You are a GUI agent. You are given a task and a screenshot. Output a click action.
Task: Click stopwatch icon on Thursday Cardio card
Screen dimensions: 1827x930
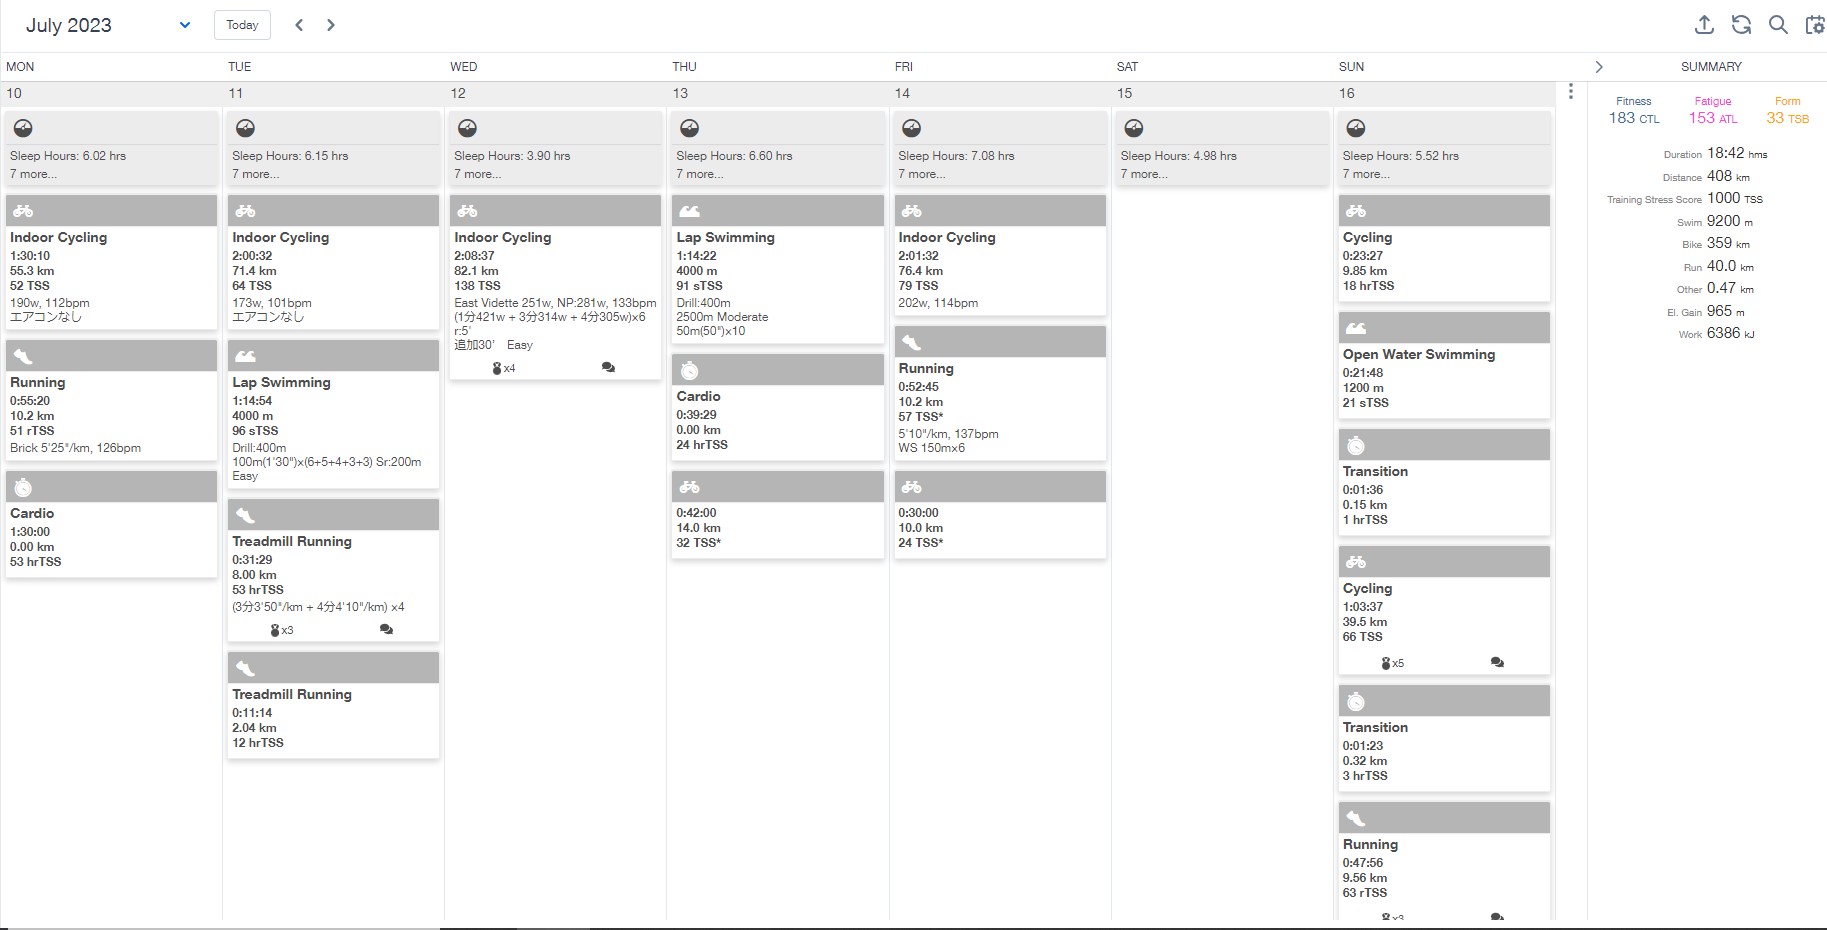(689, 370)
